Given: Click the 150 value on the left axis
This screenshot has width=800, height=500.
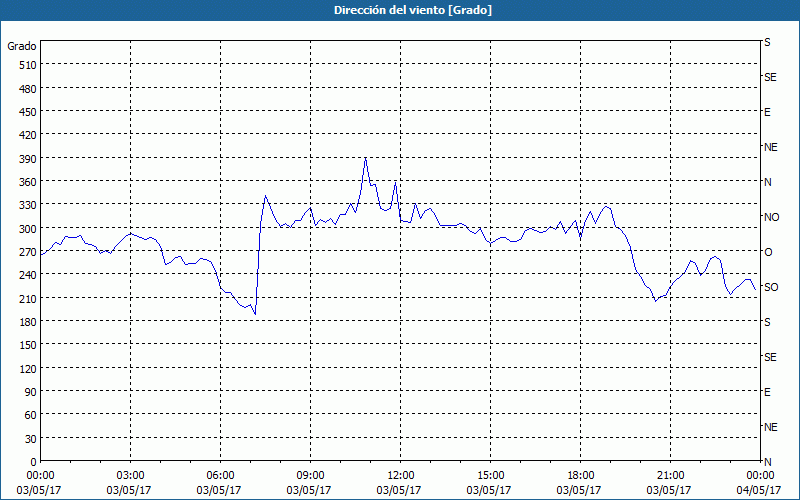Looking at the screenshot, I should (28, 345).
